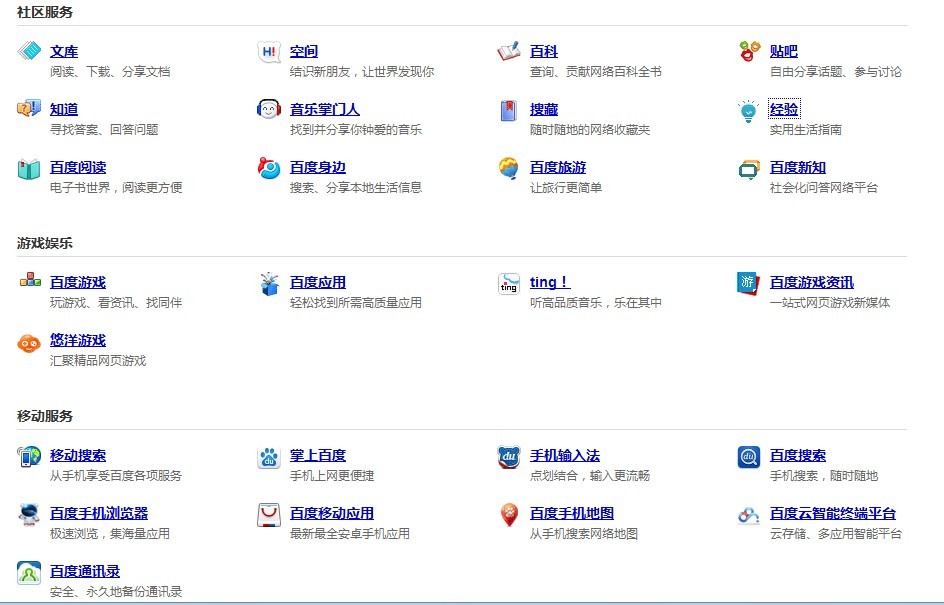
Task: Click the 百度搜索 magnifier icon
Action: (749, 457)
